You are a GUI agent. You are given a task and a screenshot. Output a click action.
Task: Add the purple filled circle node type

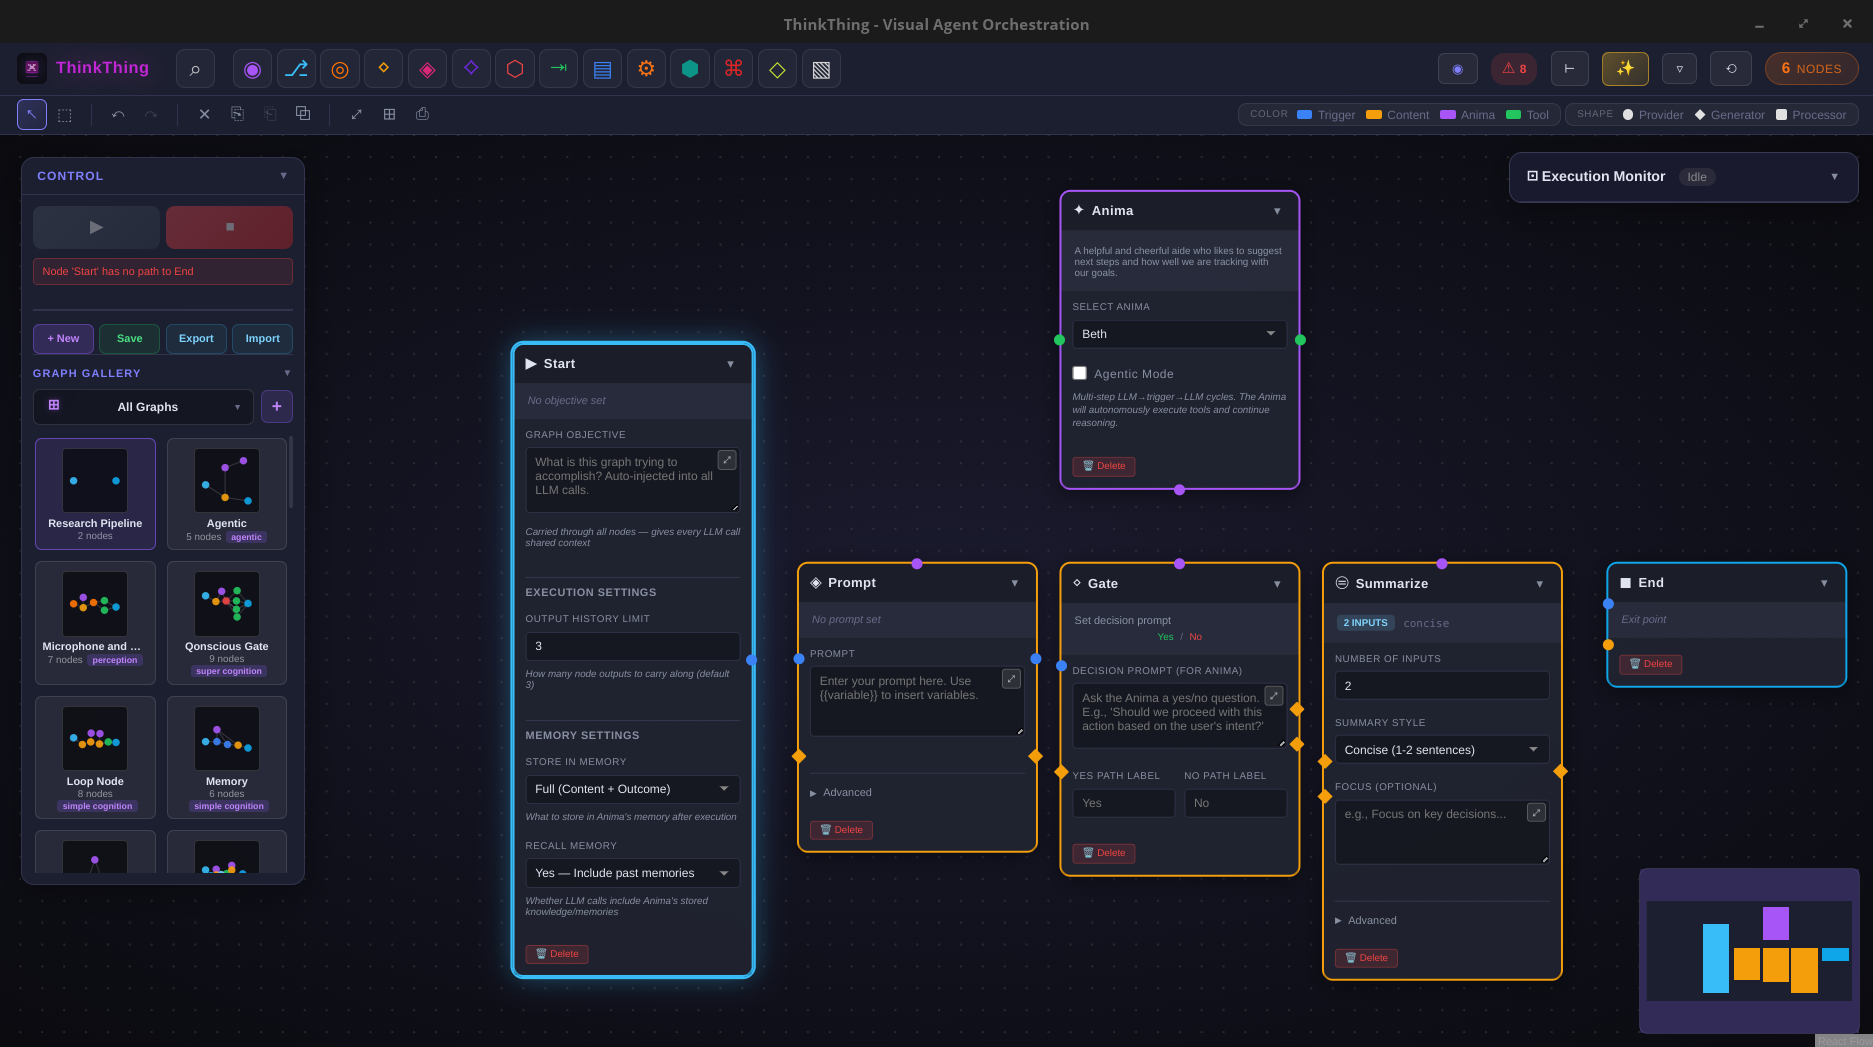pyautogui.click(x=252, y=69)
